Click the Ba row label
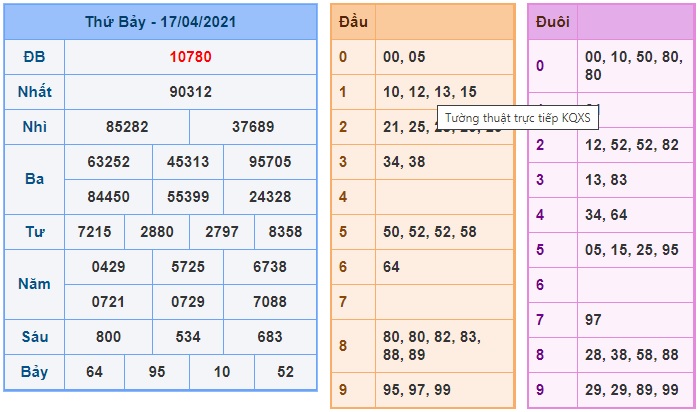The image size is (700, 412). coord(34,179)
